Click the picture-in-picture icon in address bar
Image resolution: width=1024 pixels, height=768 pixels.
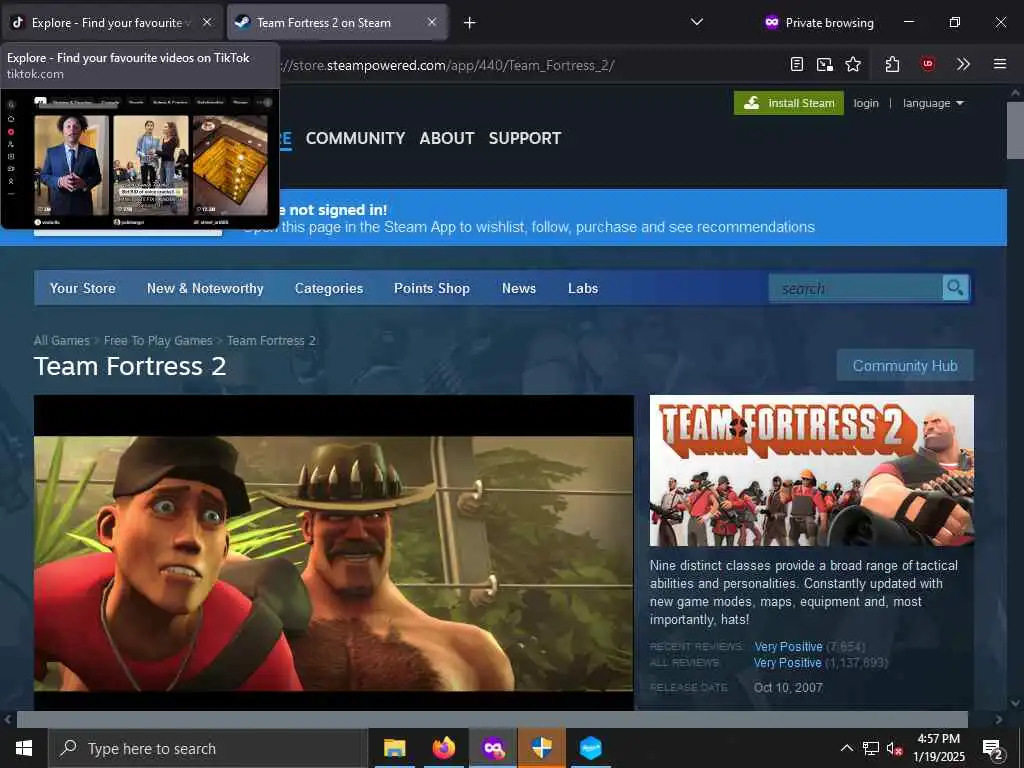pos(825,64)
